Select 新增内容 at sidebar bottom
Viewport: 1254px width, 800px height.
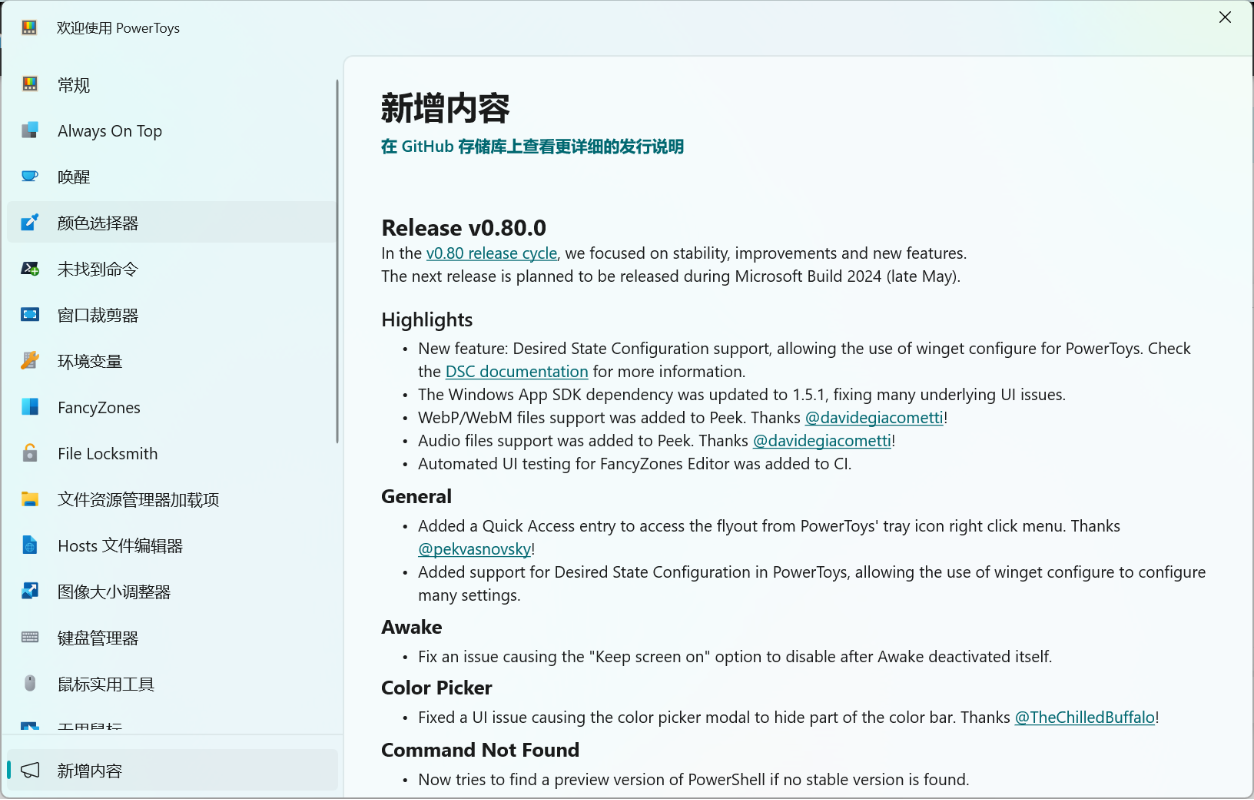171,770
